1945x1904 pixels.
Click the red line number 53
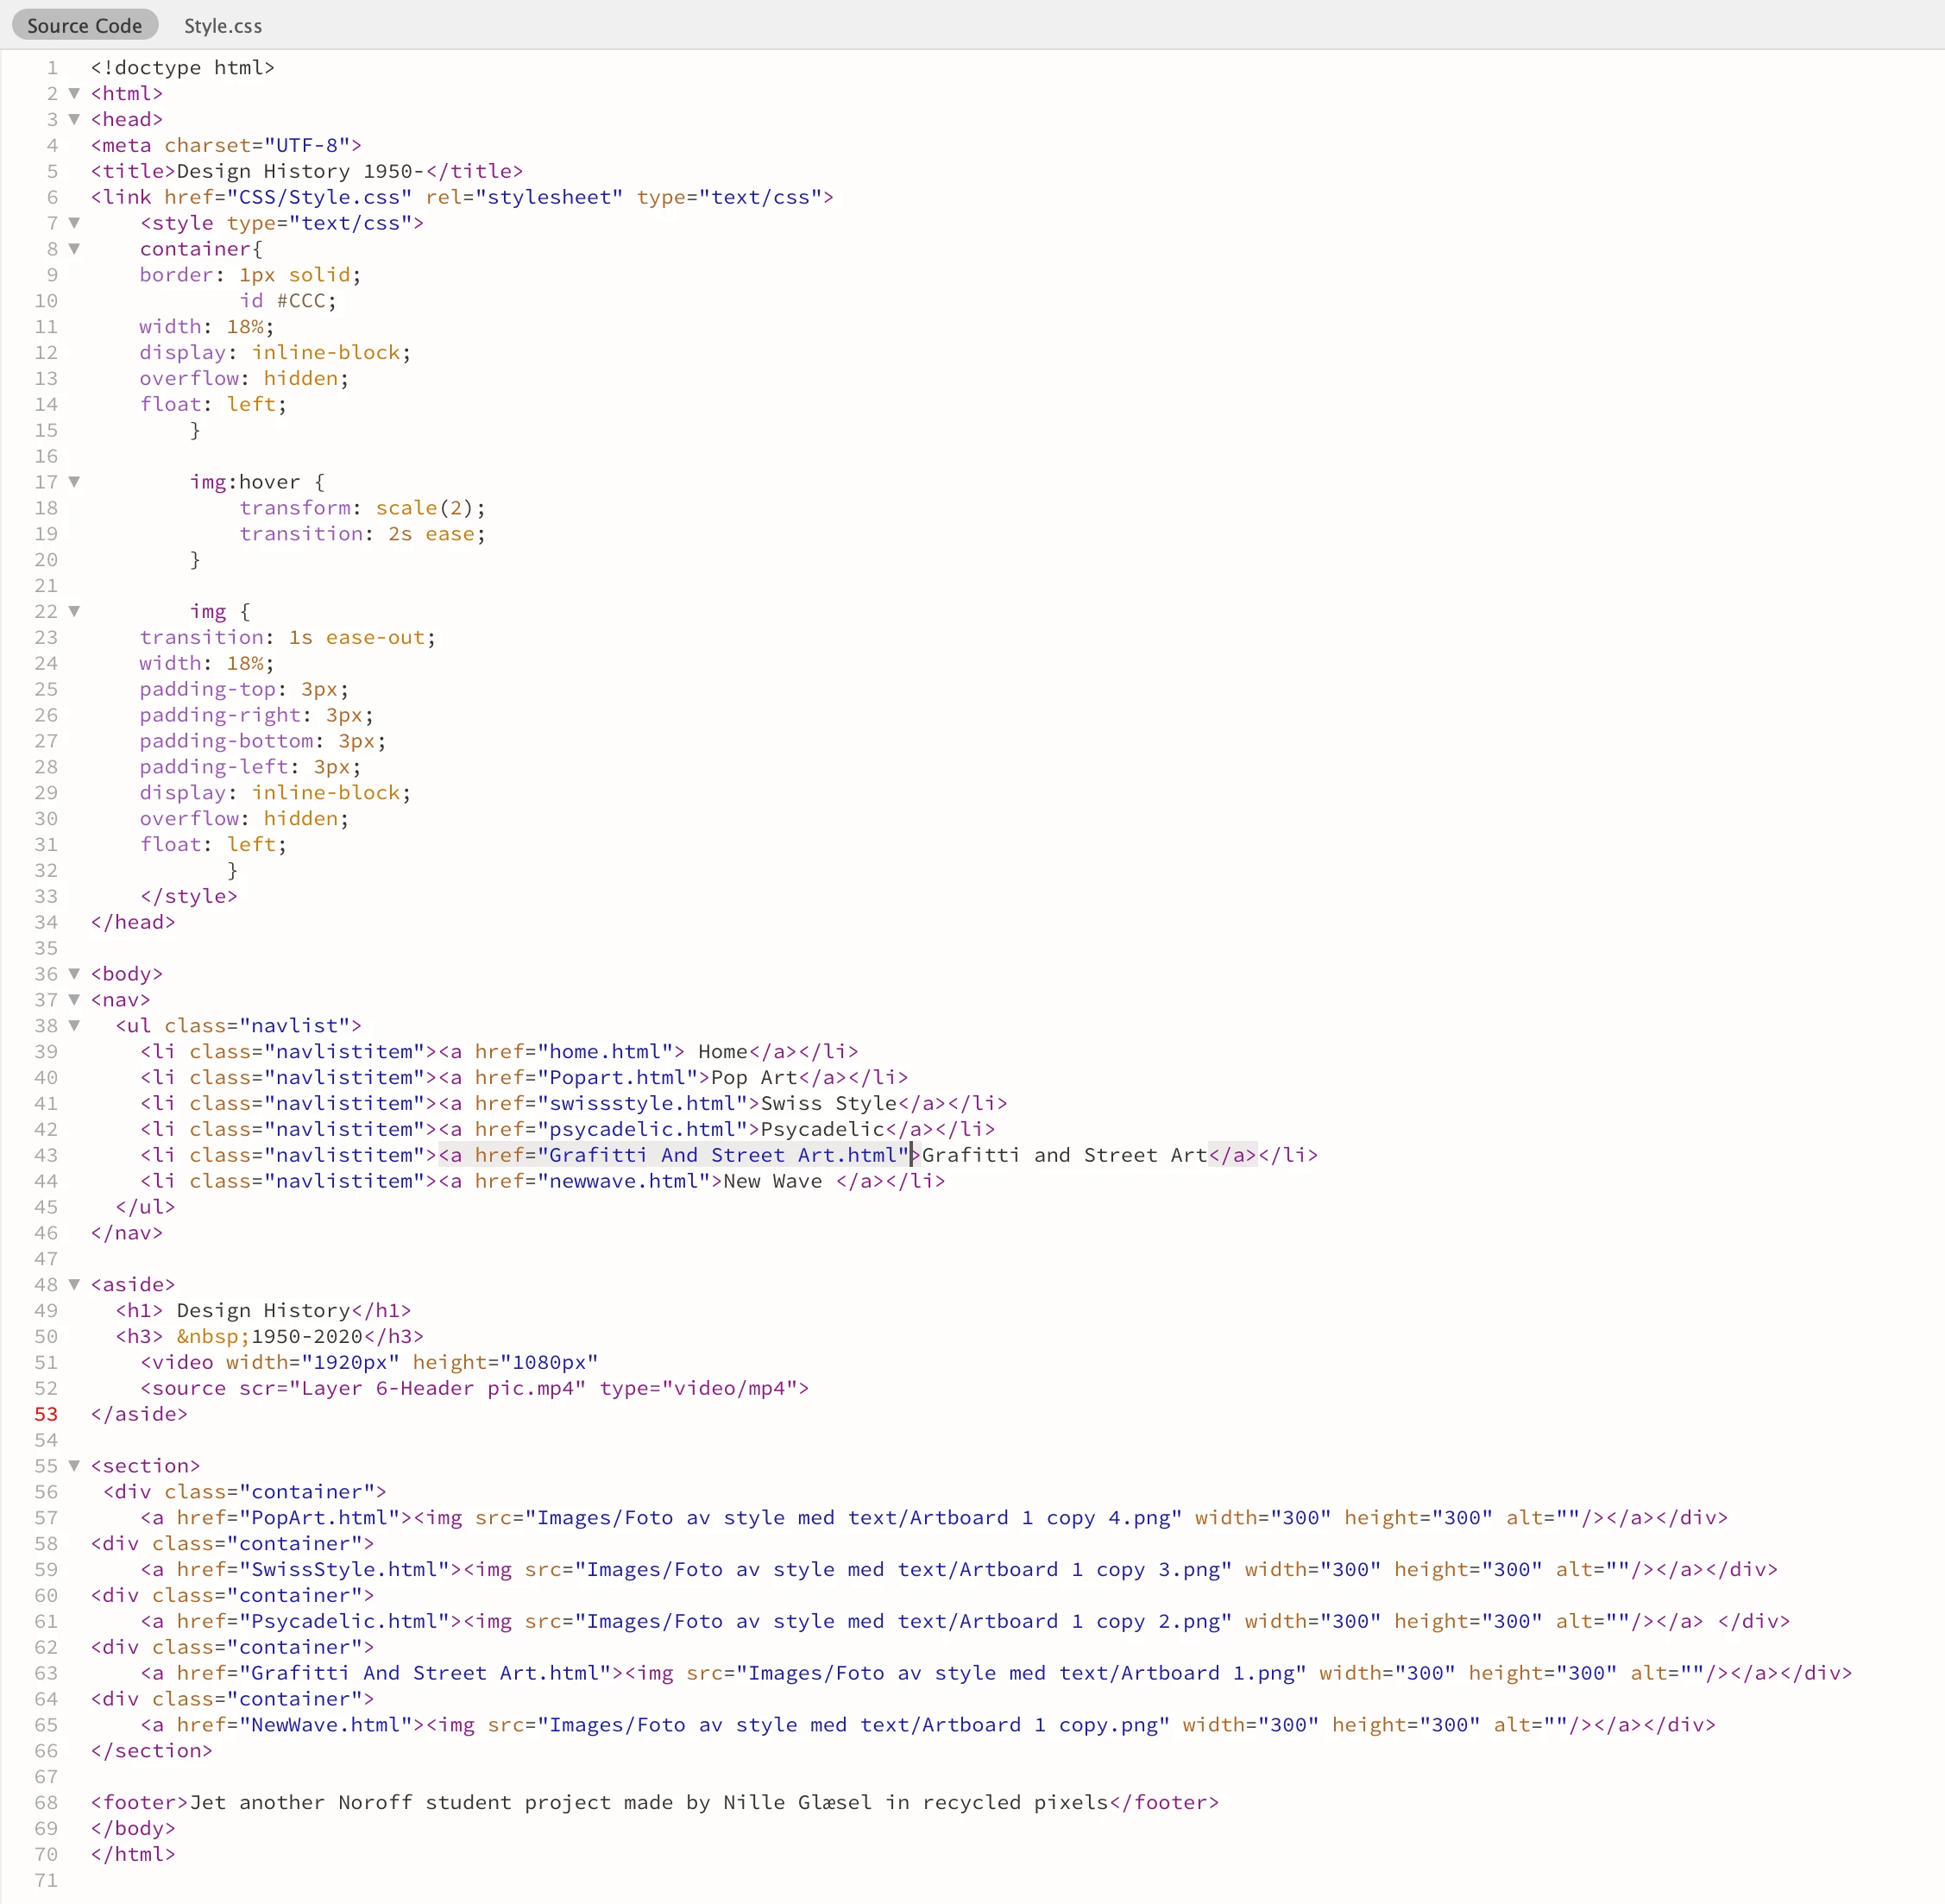[x=46, y=1414]
